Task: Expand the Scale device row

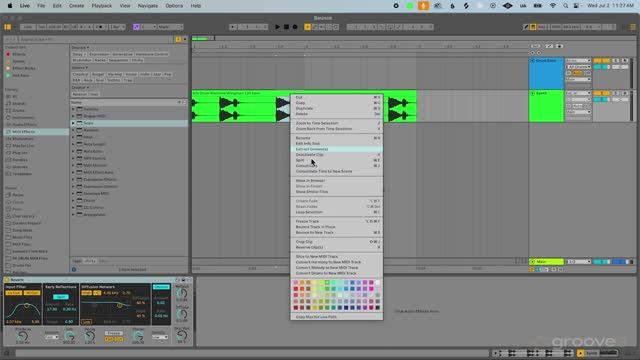Action: pos(73,123)
